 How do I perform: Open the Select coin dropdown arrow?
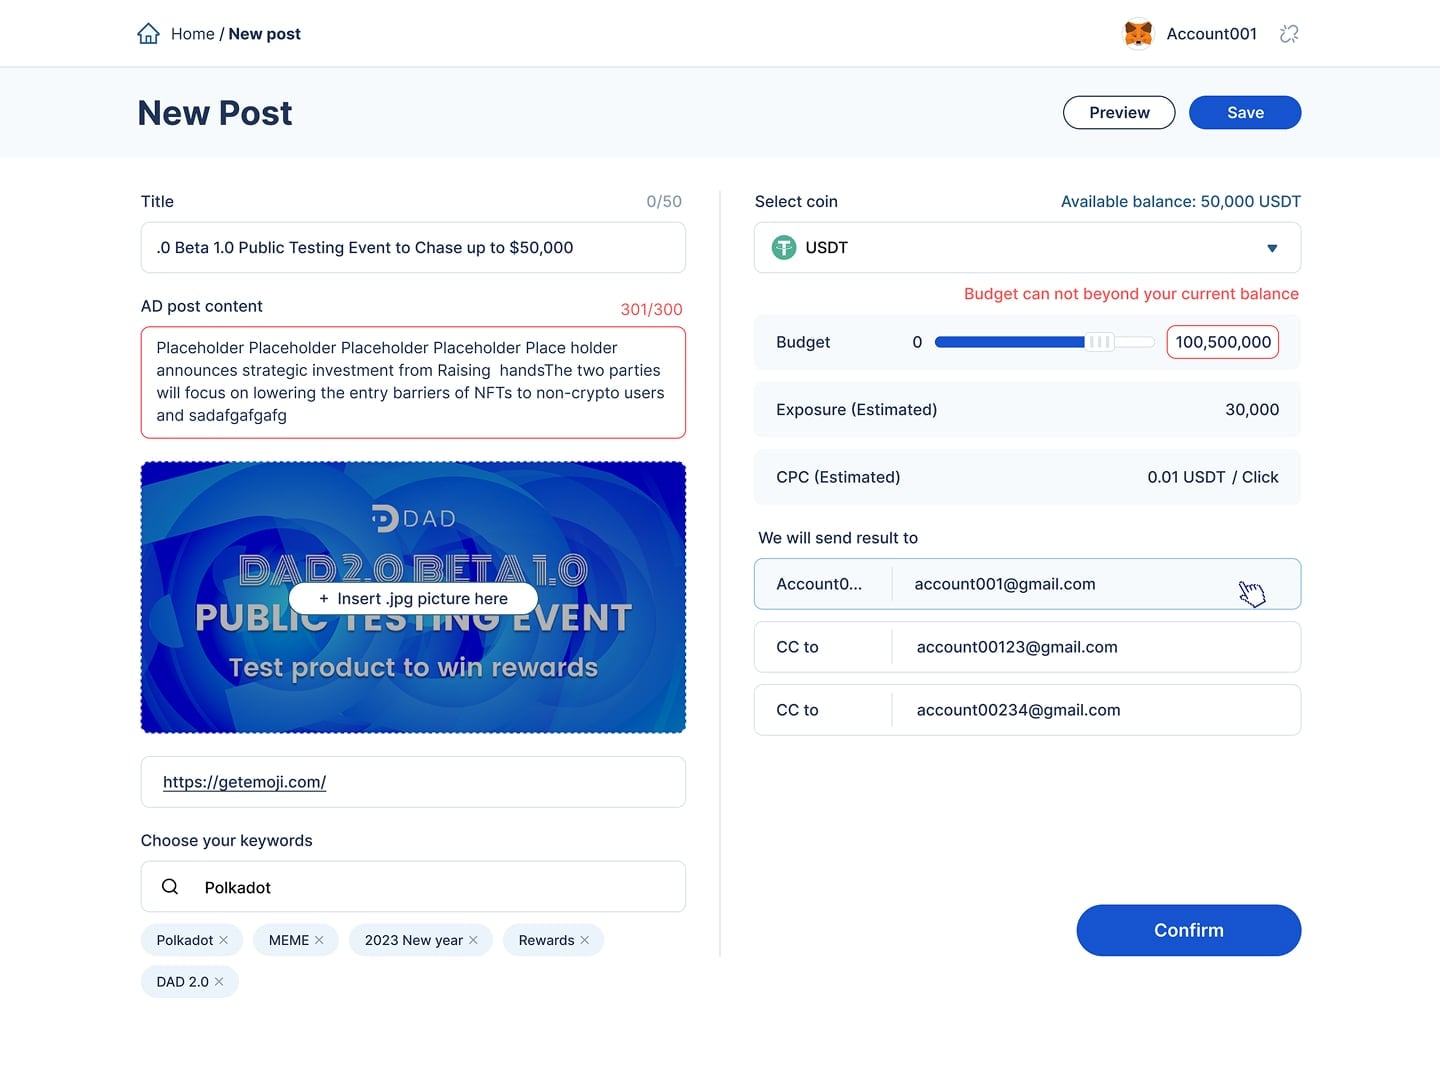pyautogui.click(x=1272, y=248)
